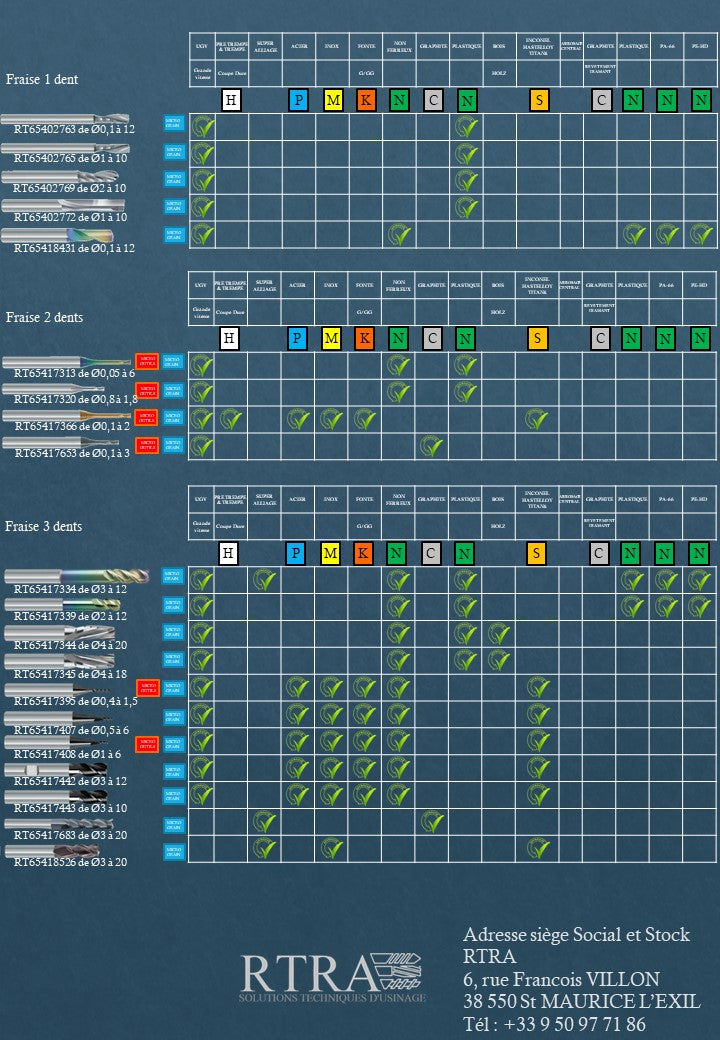Screen dimensions: 720x1040
Task: Click the Graphite check mark for RT65417683
Action: [432, 822]
